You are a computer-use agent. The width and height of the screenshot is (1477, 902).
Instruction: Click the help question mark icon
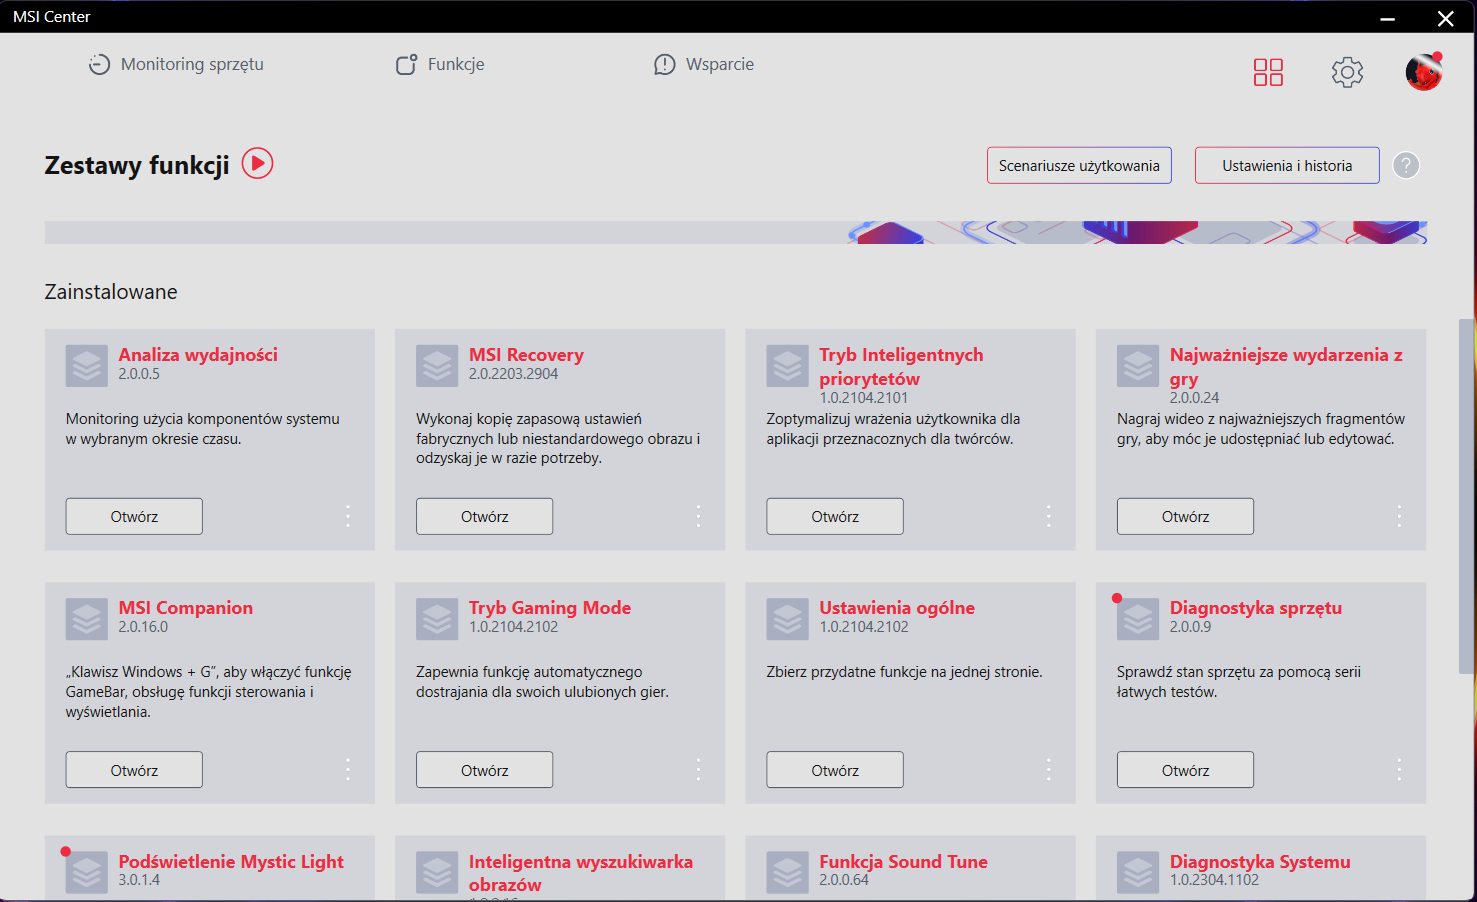coord(1406,166)
